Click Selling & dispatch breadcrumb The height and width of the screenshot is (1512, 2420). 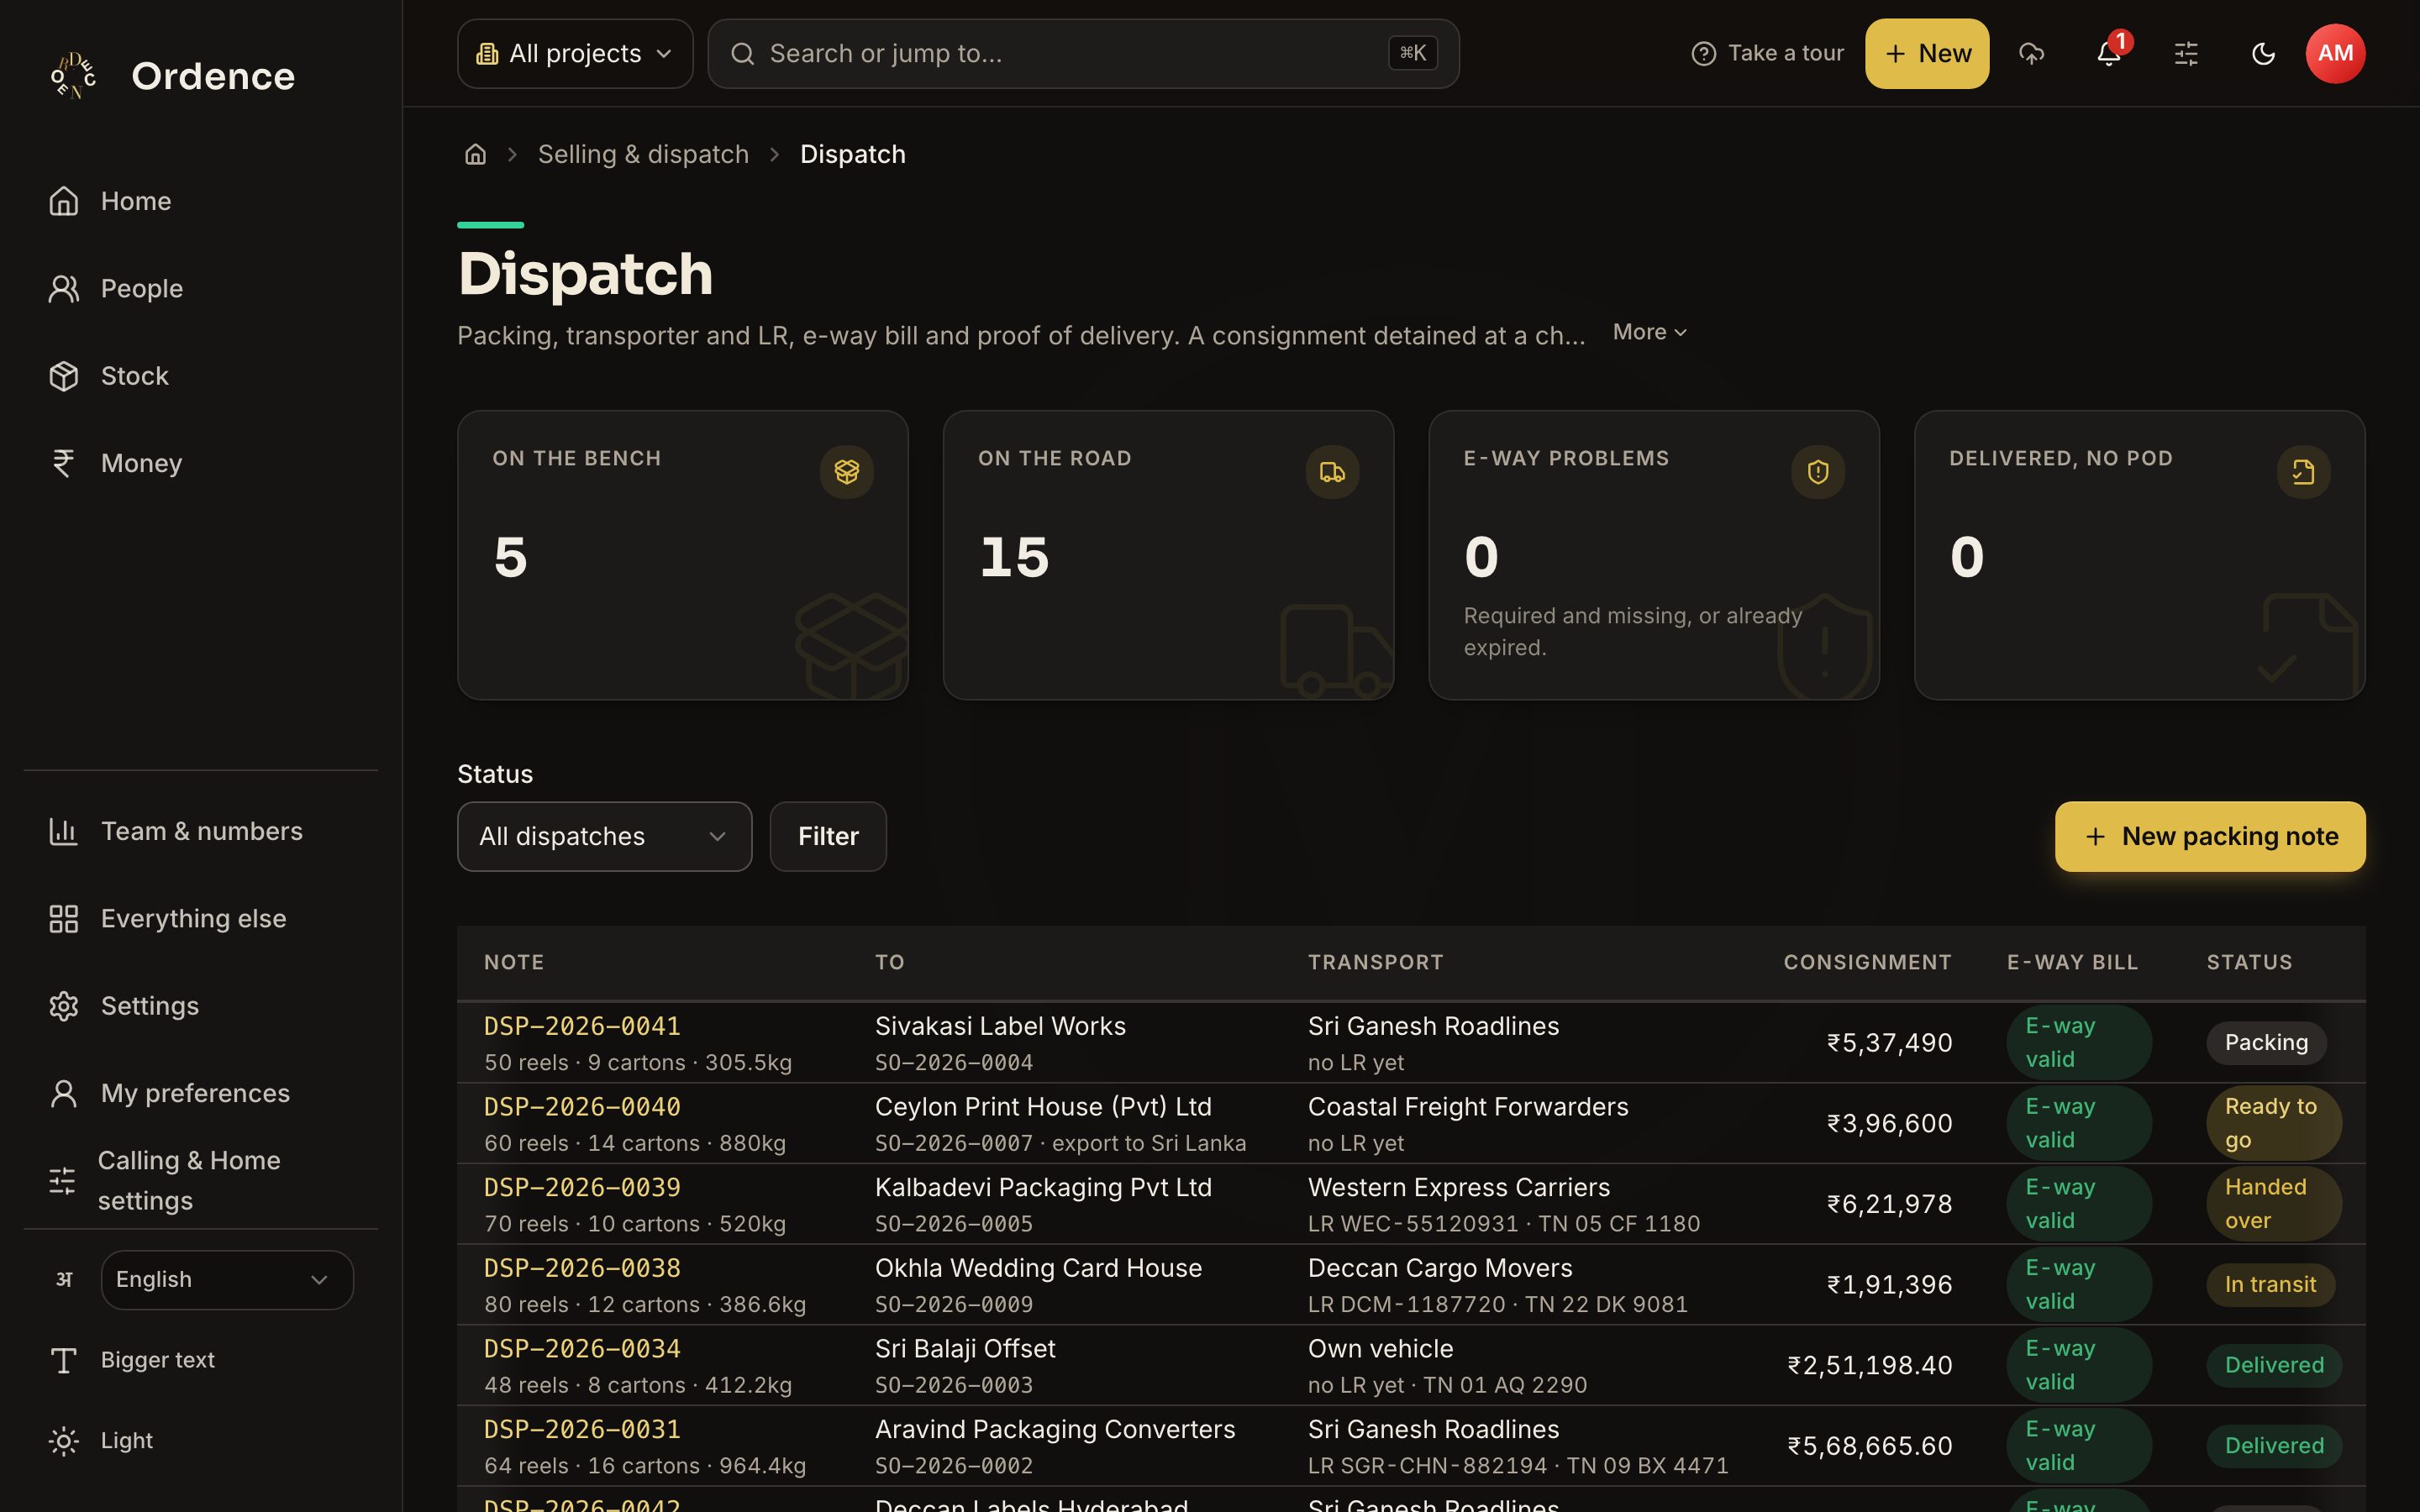point(643,154)
